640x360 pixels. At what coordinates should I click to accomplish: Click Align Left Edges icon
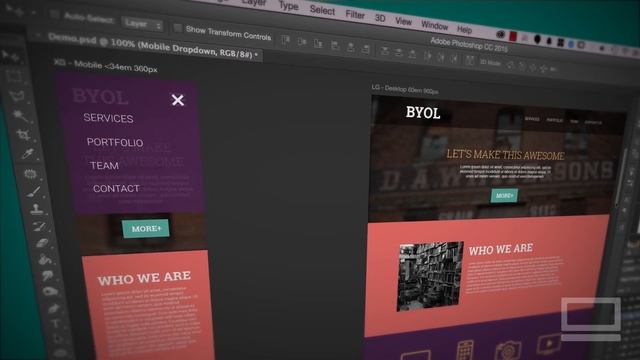335,45
